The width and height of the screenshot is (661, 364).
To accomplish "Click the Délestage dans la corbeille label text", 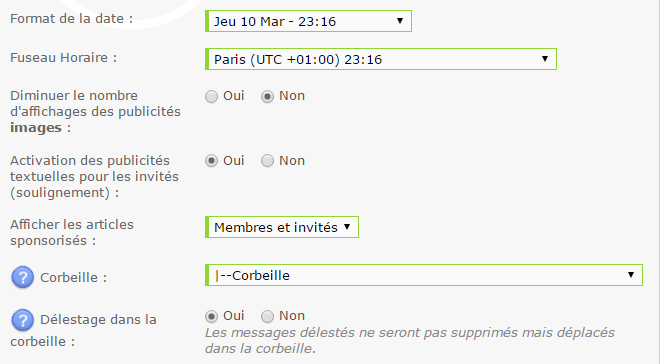I will click(x=83, y=330).
